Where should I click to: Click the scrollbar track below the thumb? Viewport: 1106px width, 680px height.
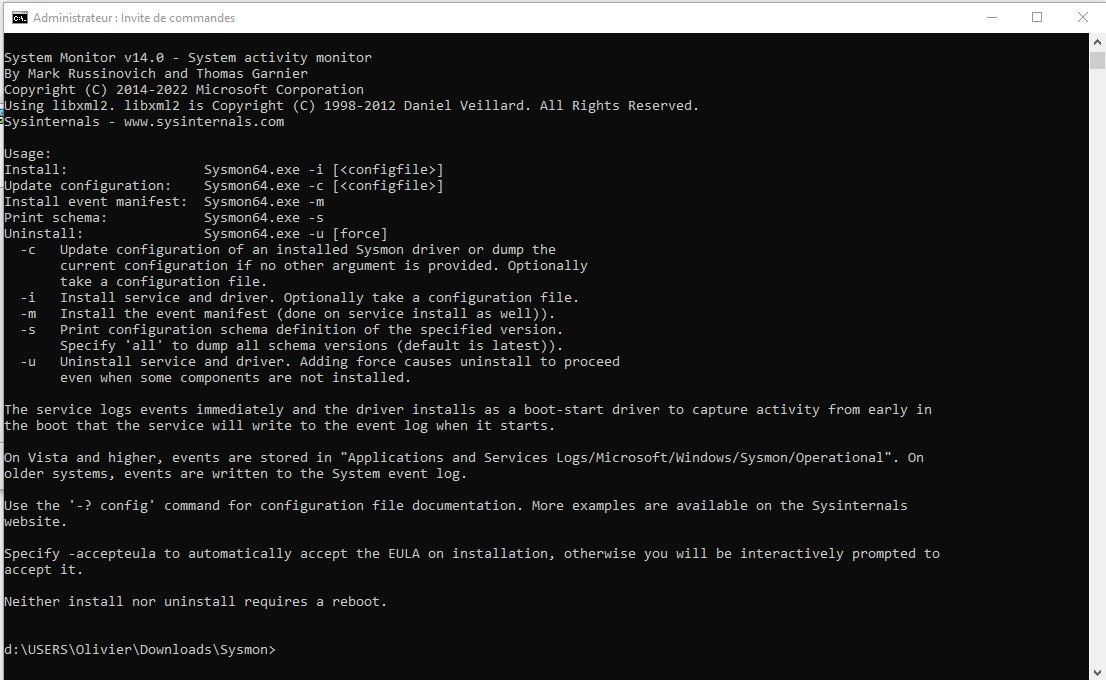click(x=1097, y=400)
